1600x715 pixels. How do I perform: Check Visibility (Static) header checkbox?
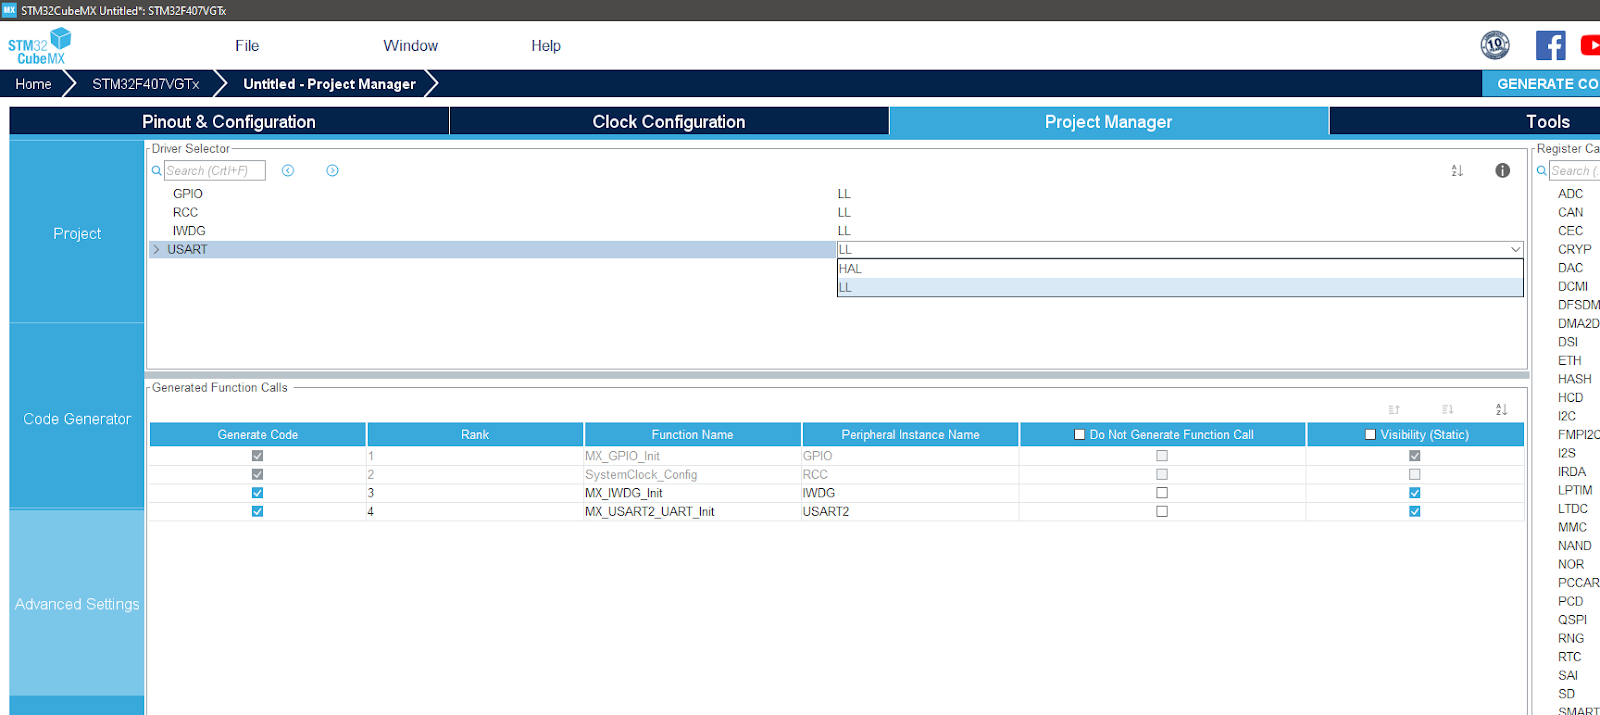pyautogui.click(x=1370, y=435)
